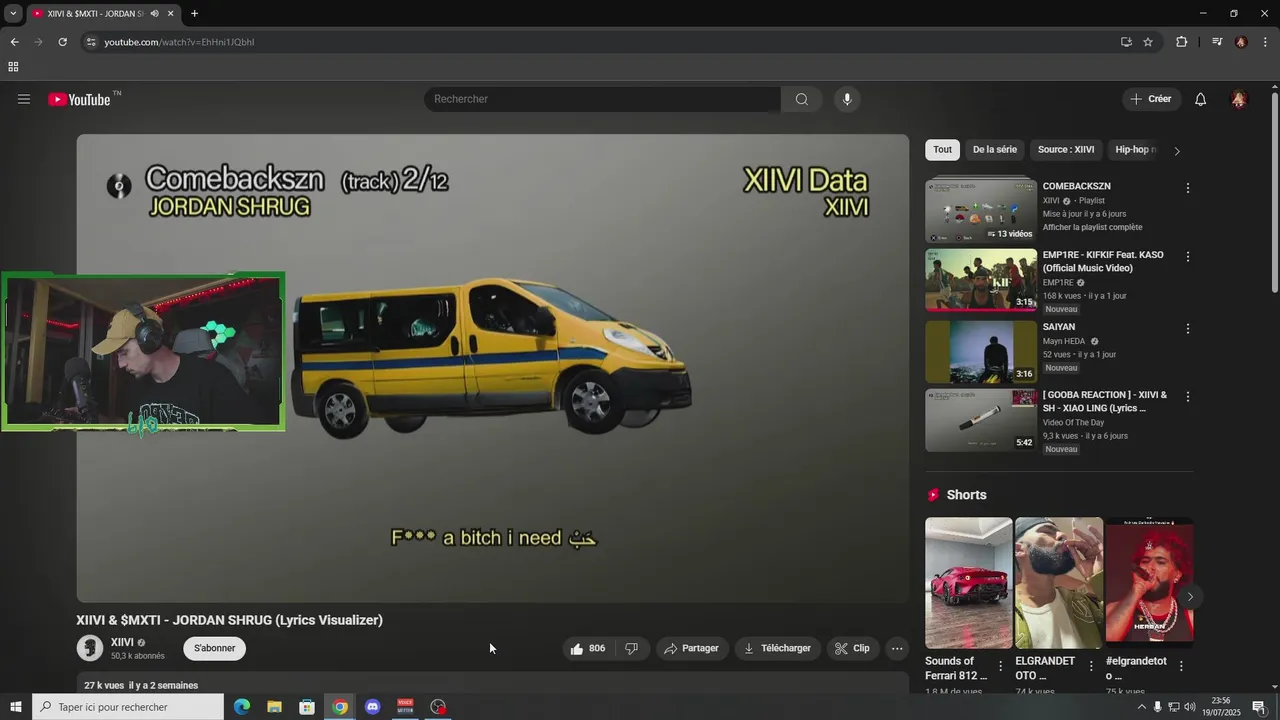Click the search magnifier button
The height and width of the screenshot is (720, 1280).
(801, 99)
